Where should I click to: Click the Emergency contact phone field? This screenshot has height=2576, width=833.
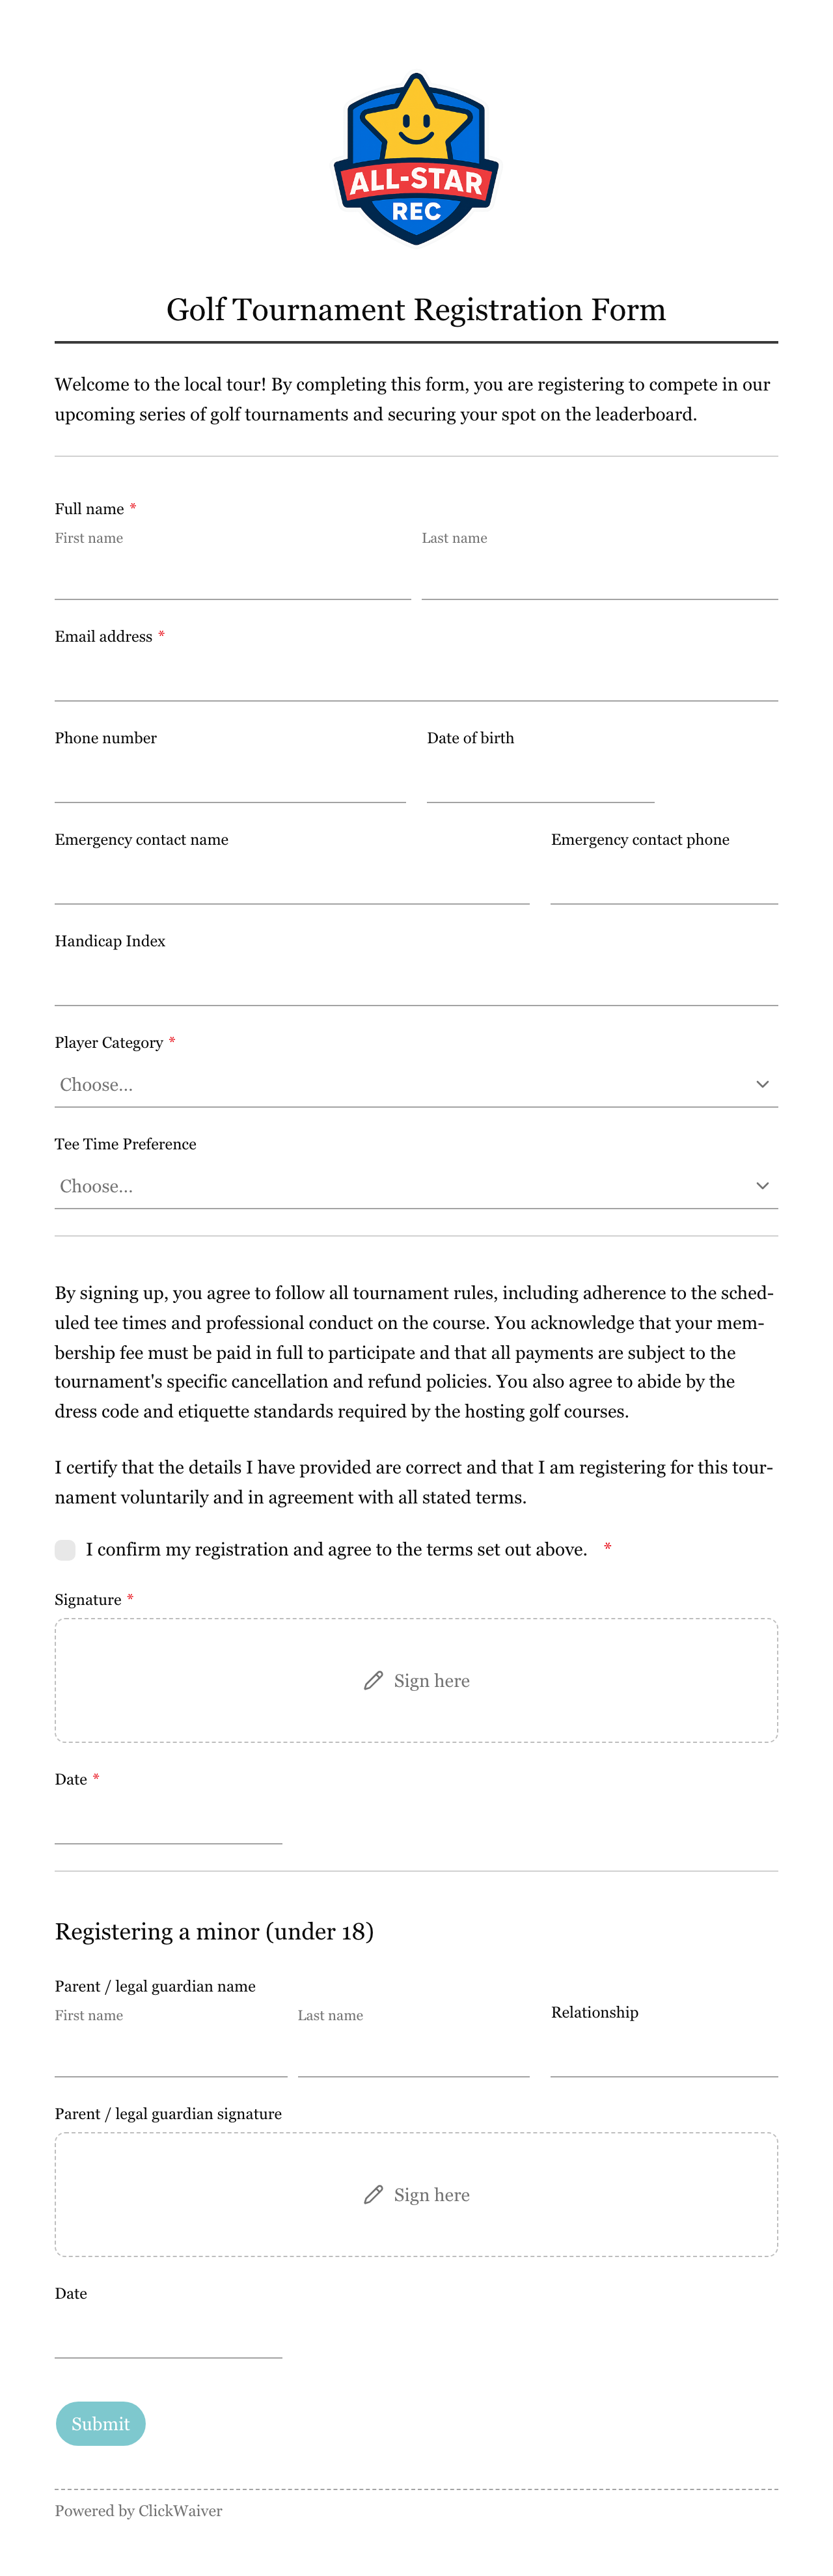click(664, 882)
